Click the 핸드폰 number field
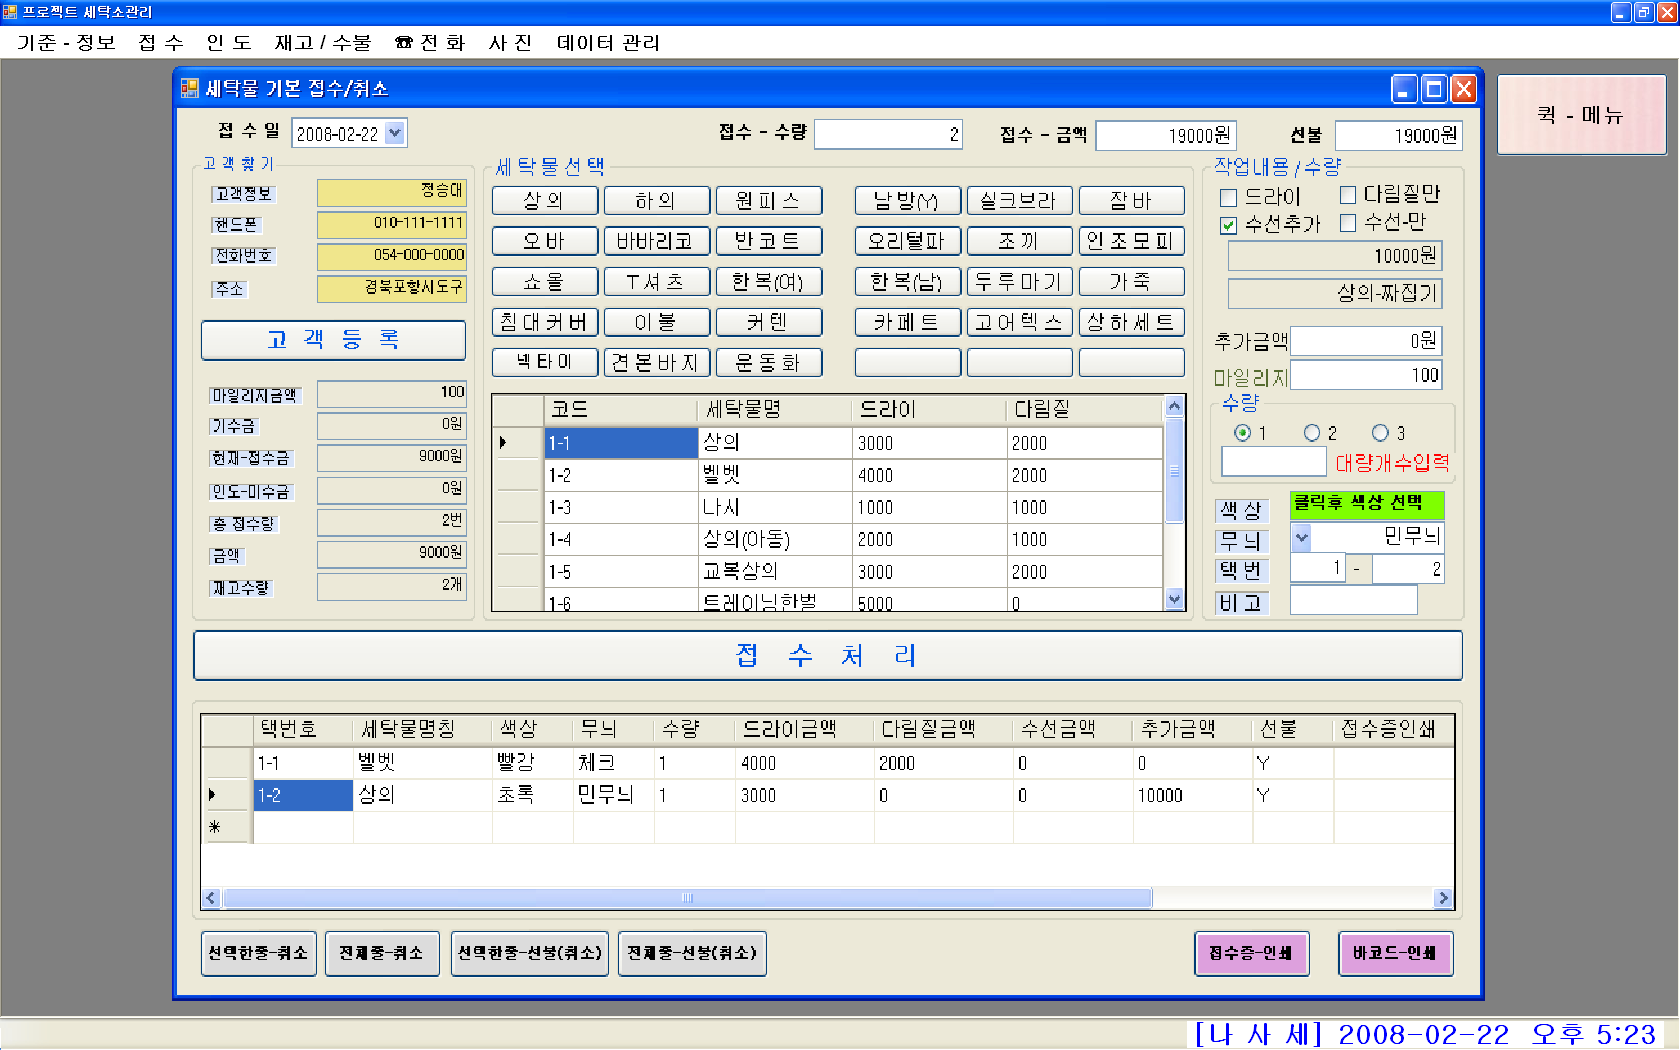The height and width of the screenshot is (1050, 1680). point(392,224)
